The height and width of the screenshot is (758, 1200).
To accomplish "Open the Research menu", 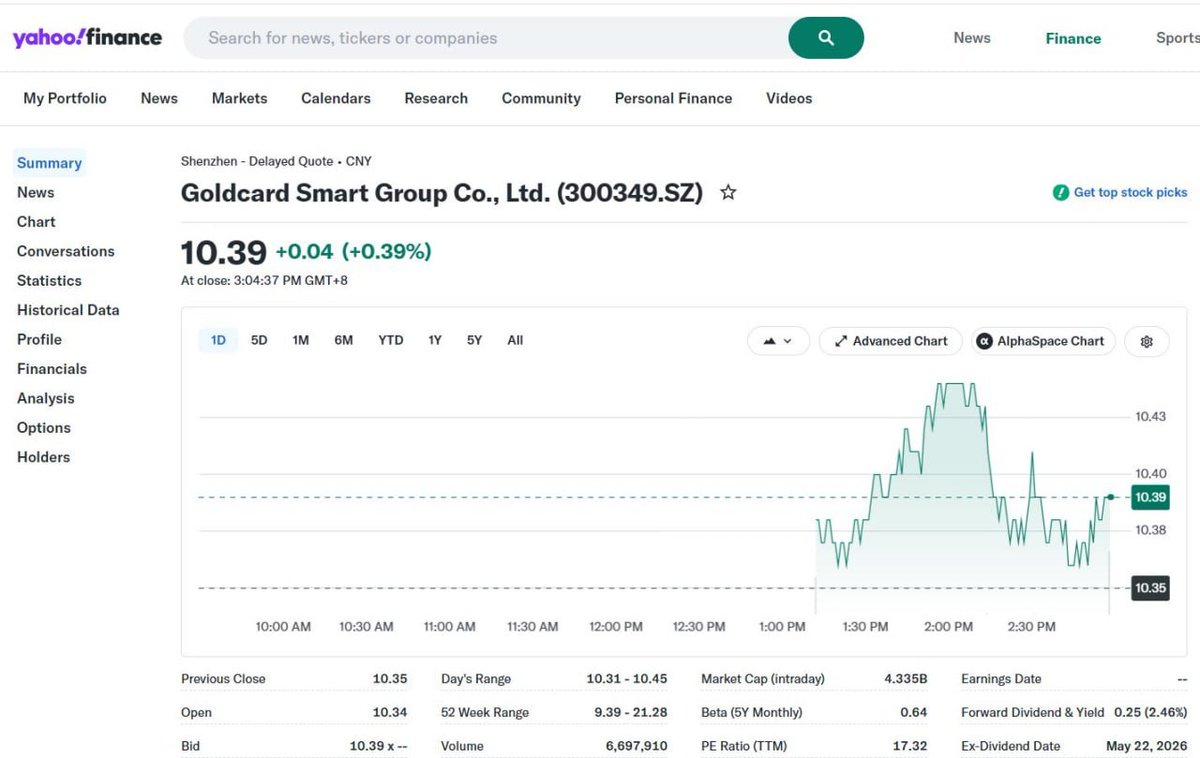I will pyautogui.click(x=436, y=98).
